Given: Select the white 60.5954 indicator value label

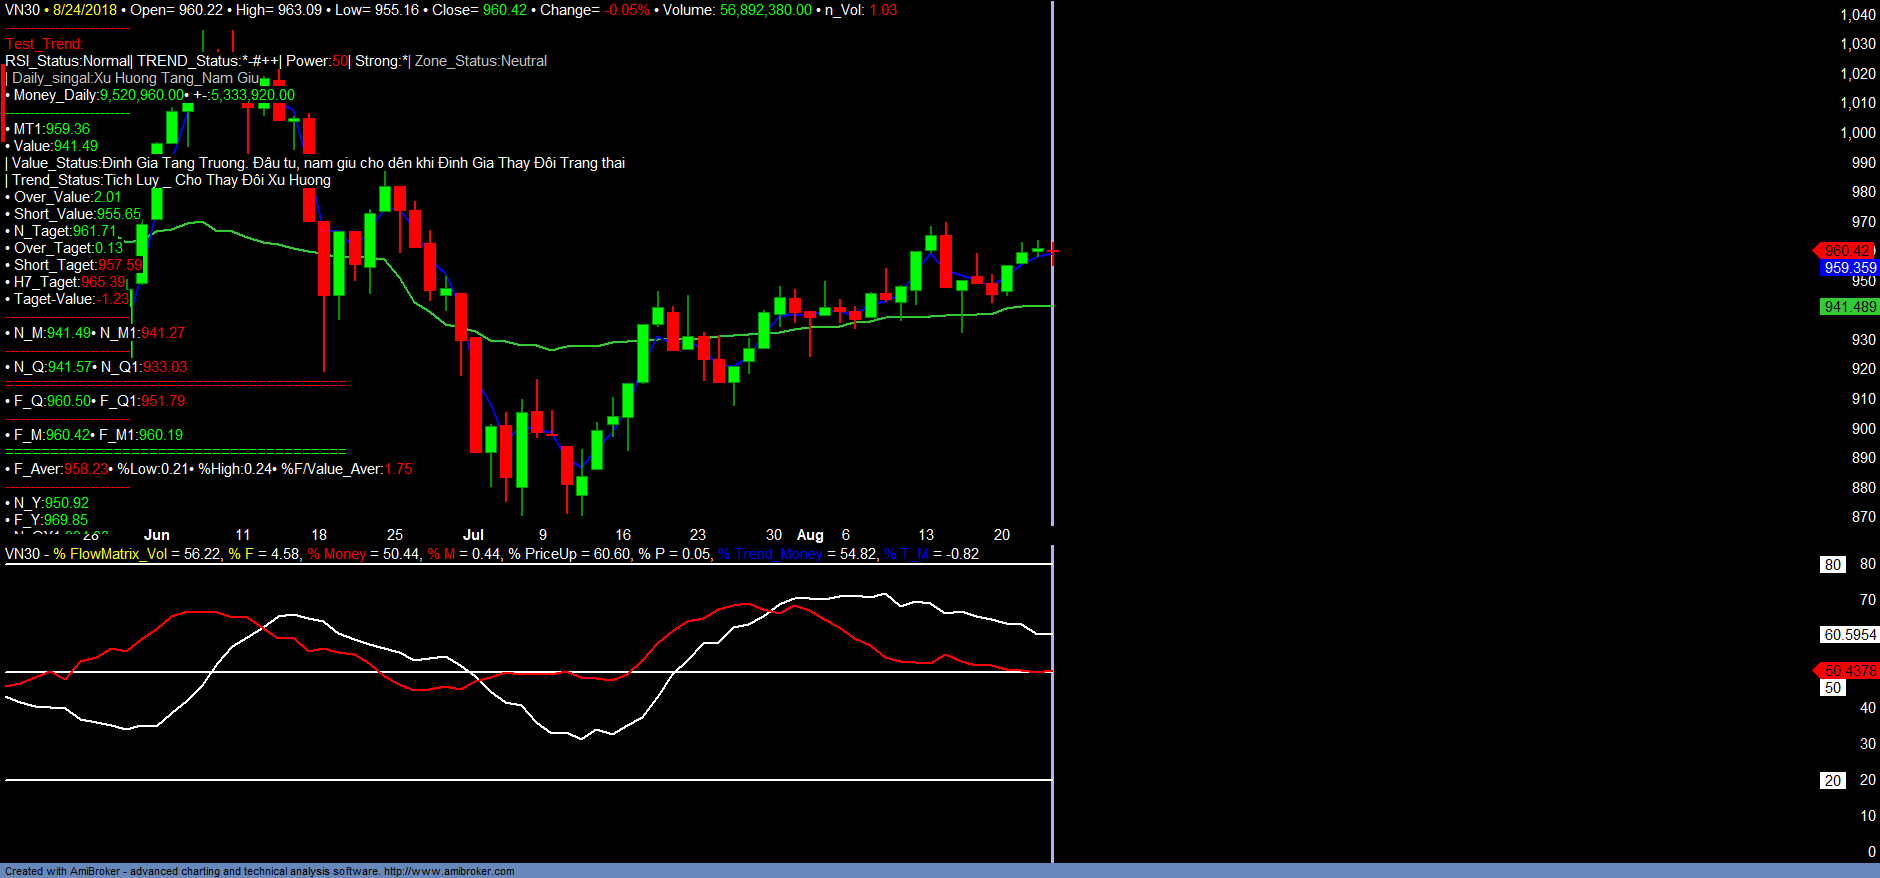Looking at the screenshot, I should click(1849, 634).
